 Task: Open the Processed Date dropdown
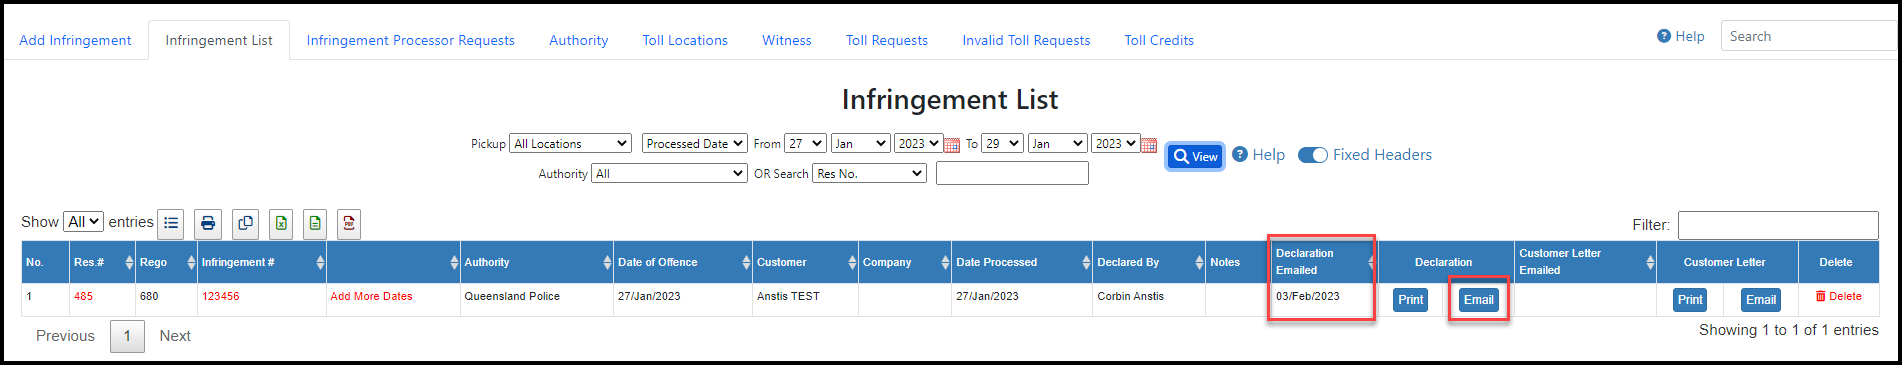click(x=694, y=144)
